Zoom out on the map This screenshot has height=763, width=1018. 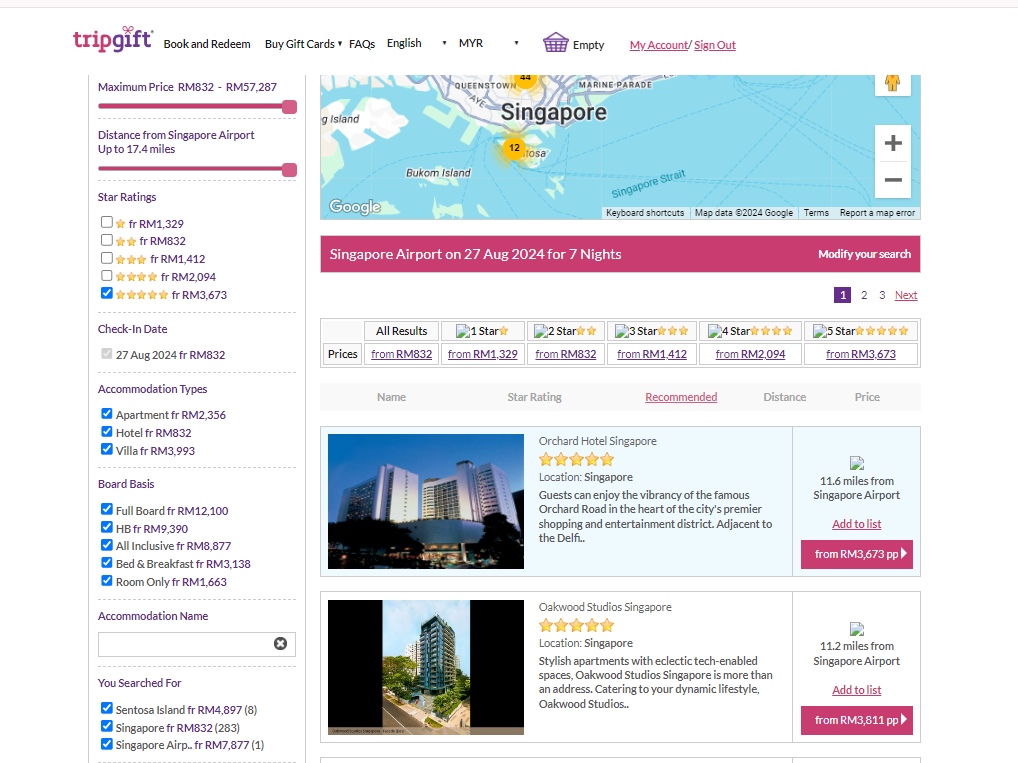click(893, 180)
